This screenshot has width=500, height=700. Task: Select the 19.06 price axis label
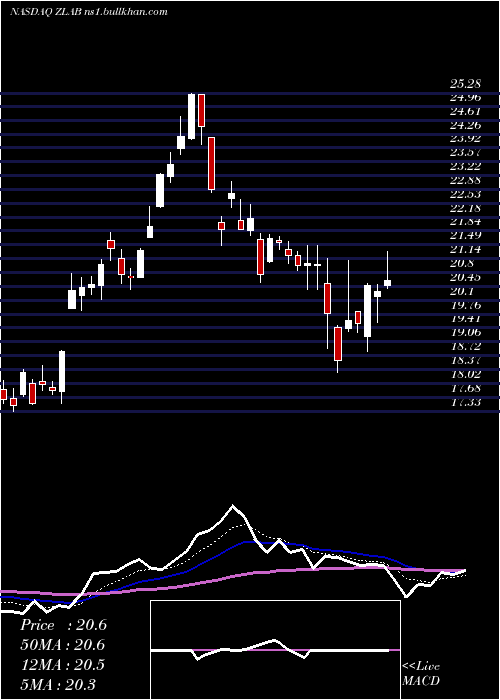click(464, 333)
